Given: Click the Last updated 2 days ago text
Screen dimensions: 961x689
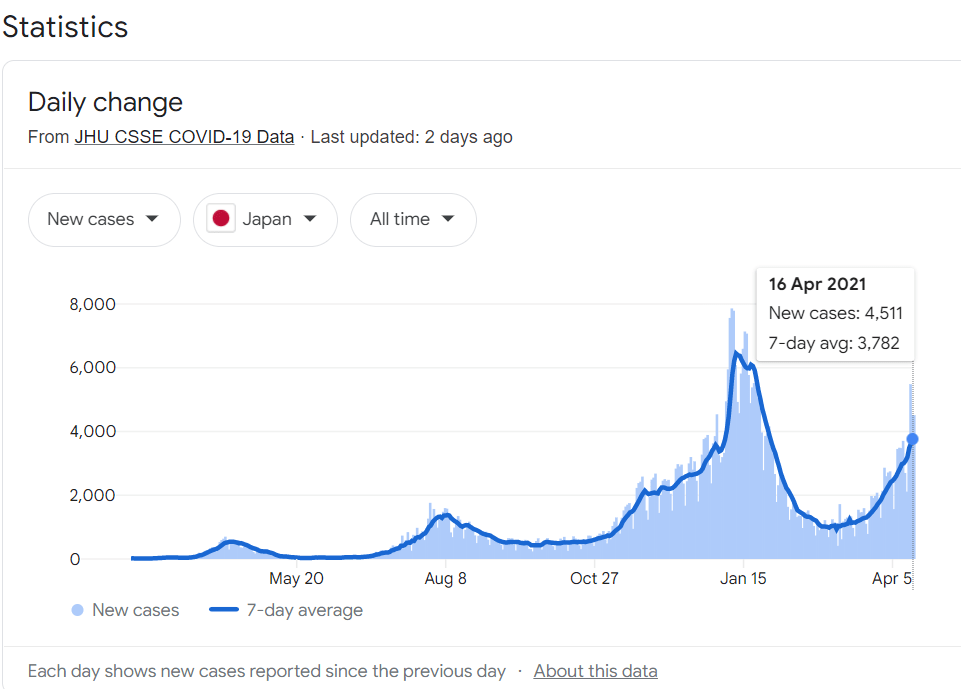Looking at the screenshot, I should (x=411, y=137).
